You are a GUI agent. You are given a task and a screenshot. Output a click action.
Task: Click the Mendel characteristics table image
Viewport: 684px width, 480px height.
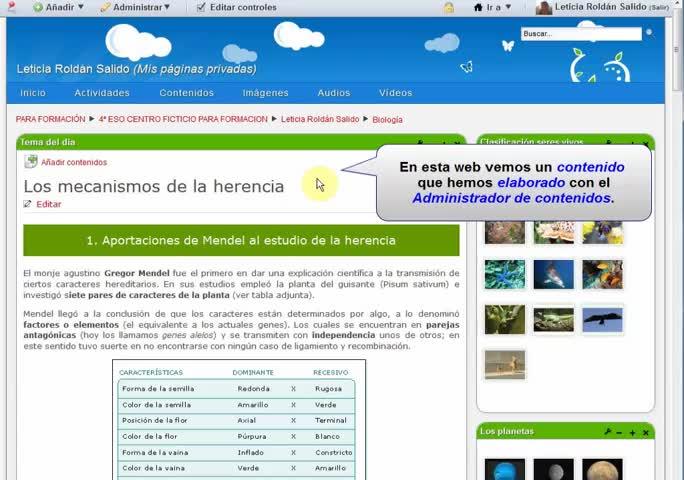[239, 420]
